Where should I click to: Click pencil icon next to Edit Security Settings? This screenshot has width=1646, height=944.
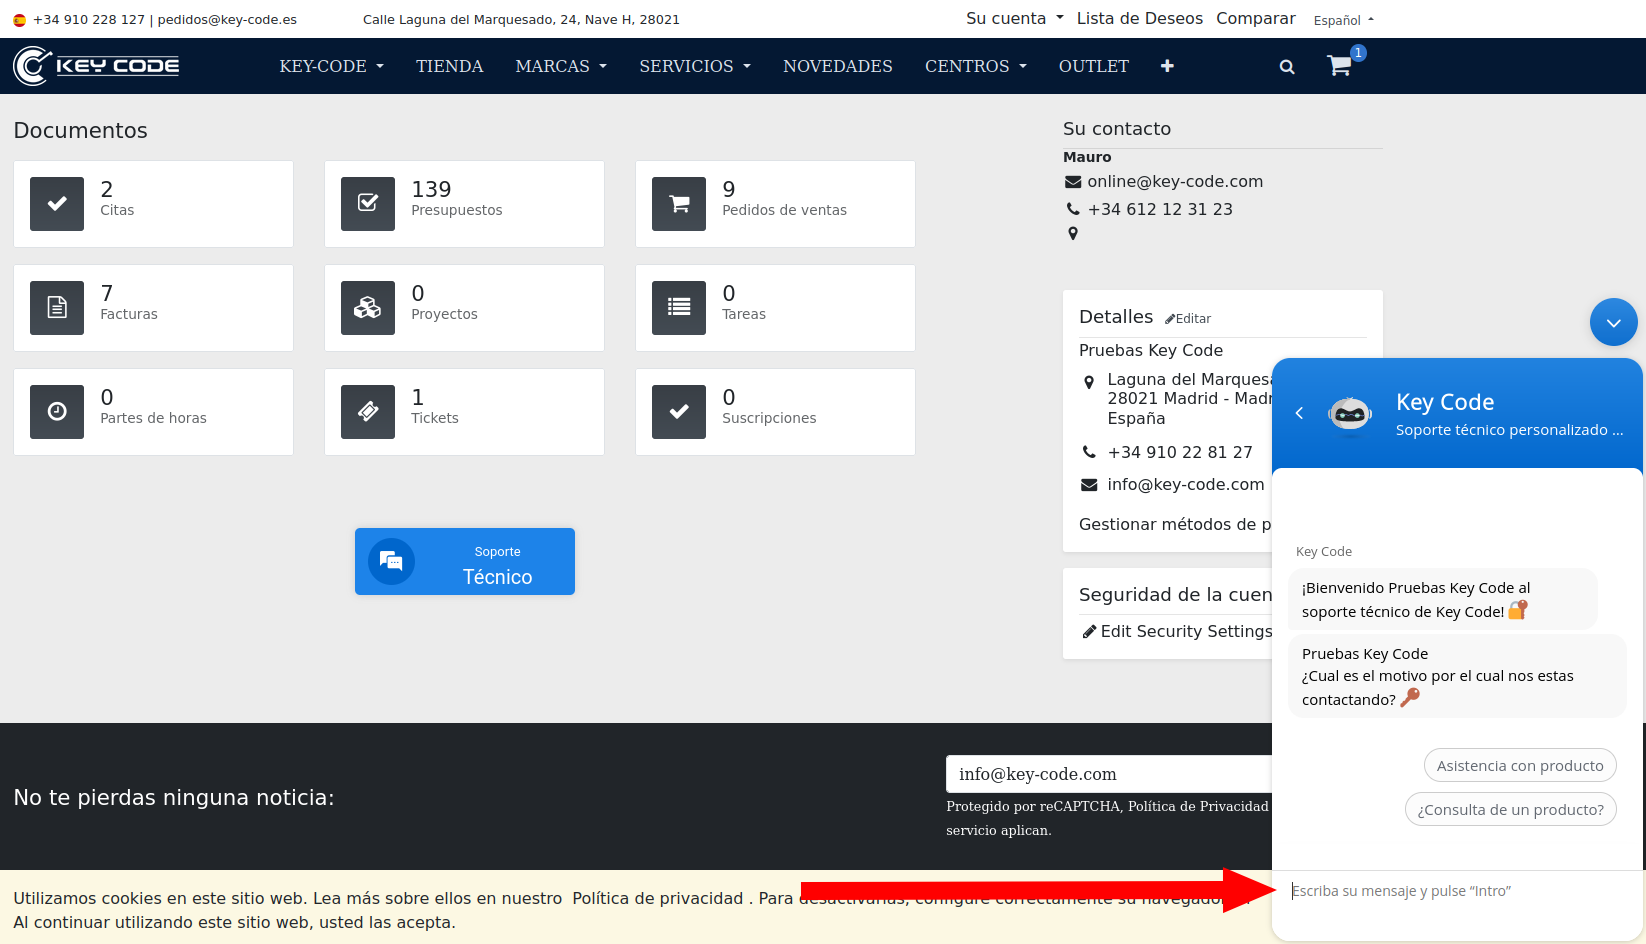[1089, 632]
